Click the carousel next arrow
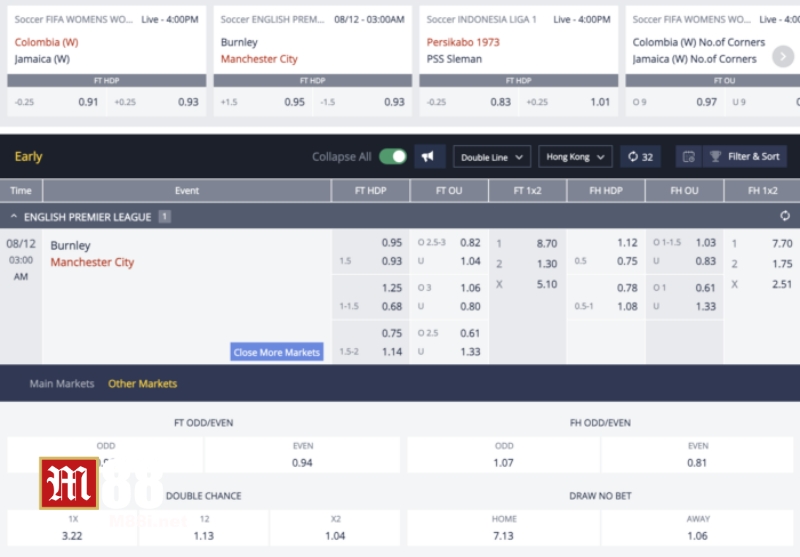 (783, 56)
